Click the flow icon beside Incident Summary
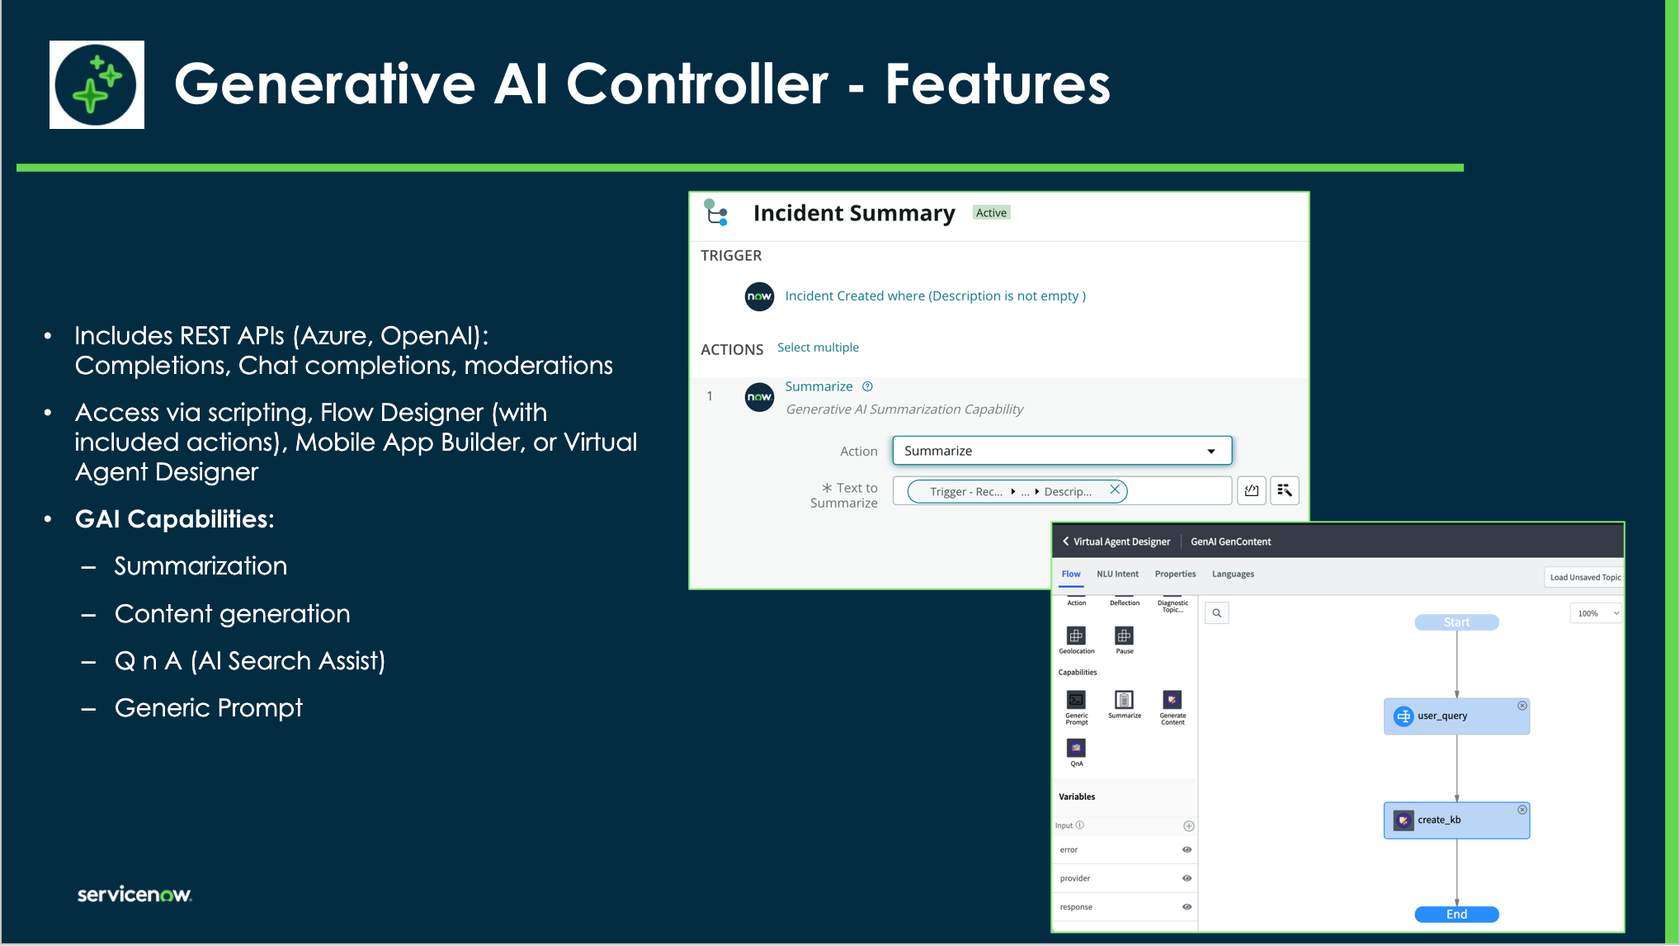Image resolution: width=1680 pixels, height=946 pixels. 716,212
